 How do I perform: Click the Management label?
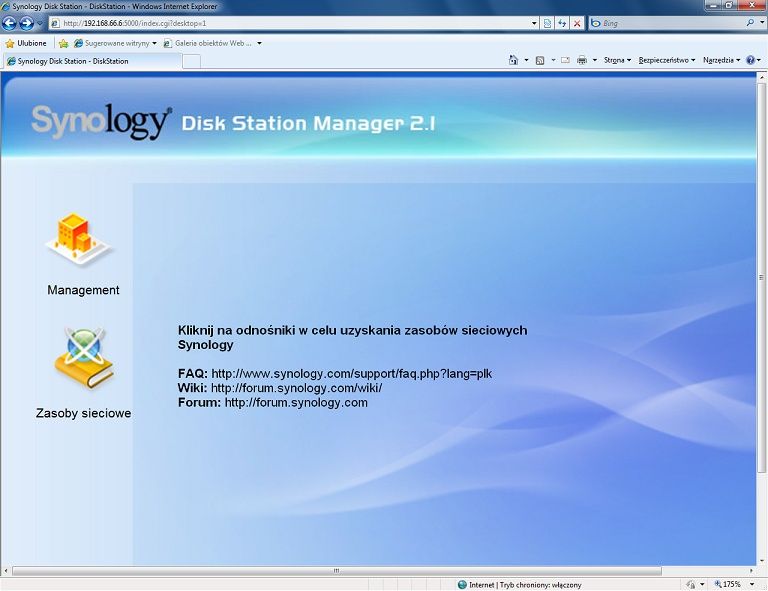coord(83,290)
